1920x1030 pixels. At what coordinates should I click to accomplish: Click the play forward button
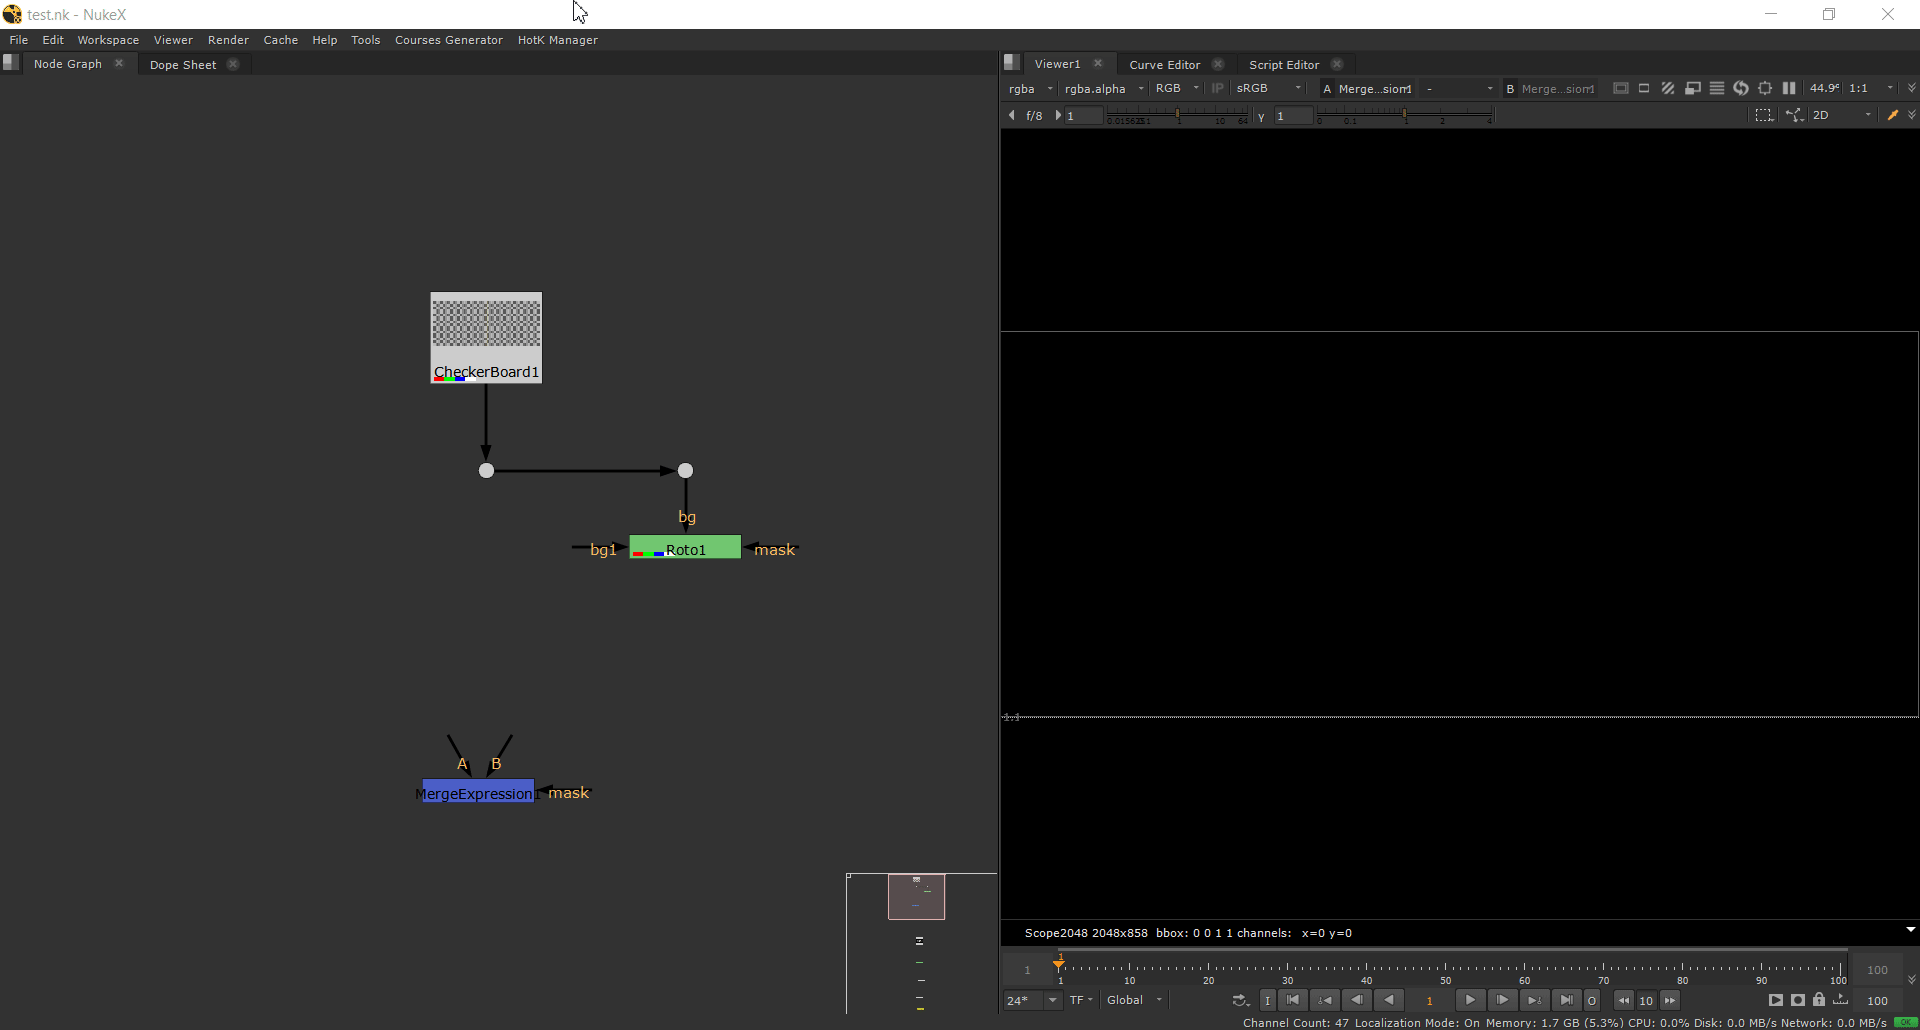click(1470, 1000)
